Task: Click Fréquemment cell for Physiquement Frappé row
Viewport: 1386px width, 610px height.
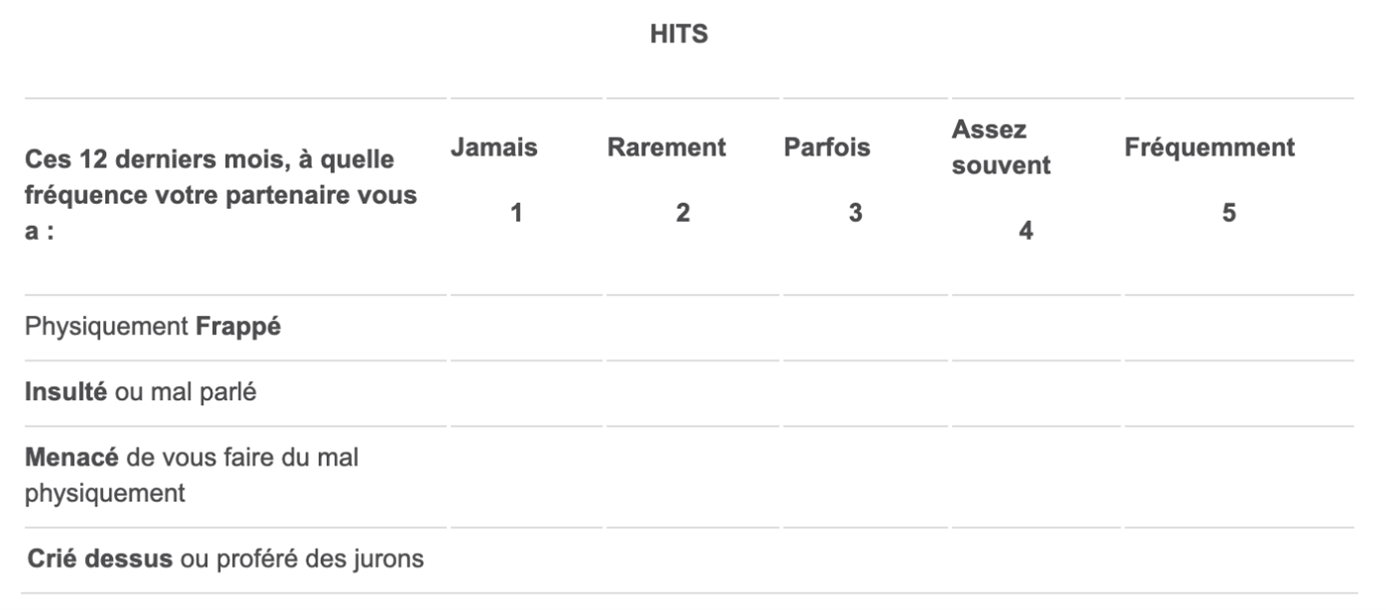Action: click(1238, 327)
